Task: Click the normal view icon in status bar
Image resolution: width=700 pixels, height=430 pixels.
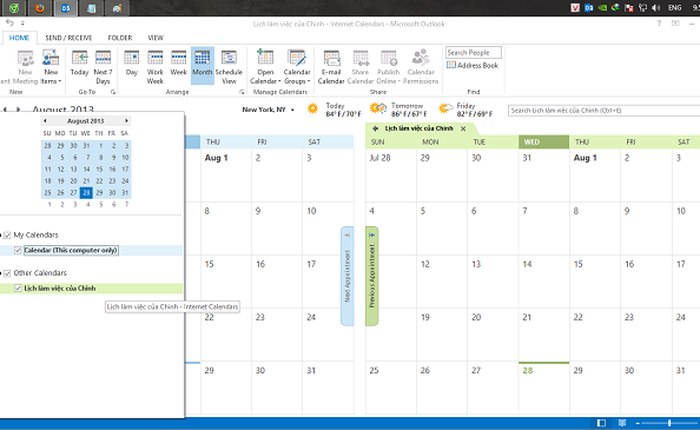Action: pos(601,423)
